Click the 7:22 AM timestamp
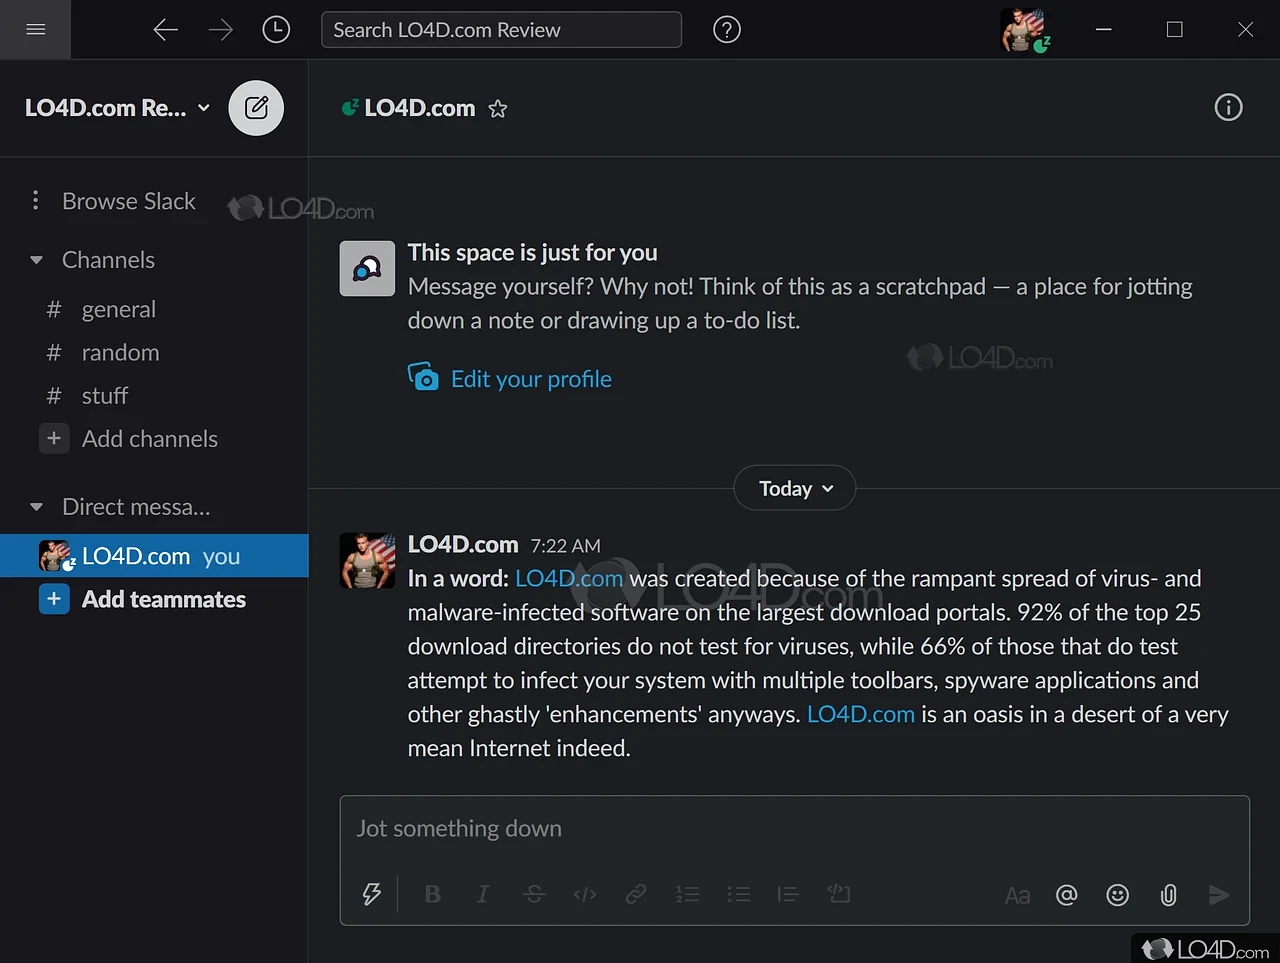 tap(565, 546)
